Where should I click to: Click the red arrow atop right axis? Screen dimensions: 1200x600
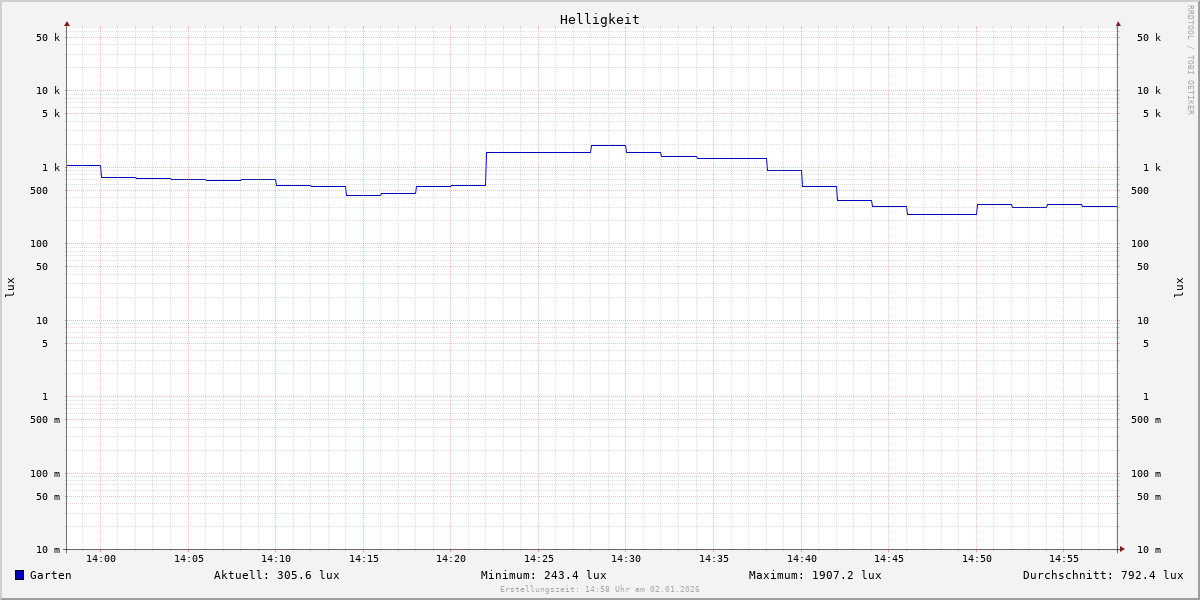tap(1118, 23)
